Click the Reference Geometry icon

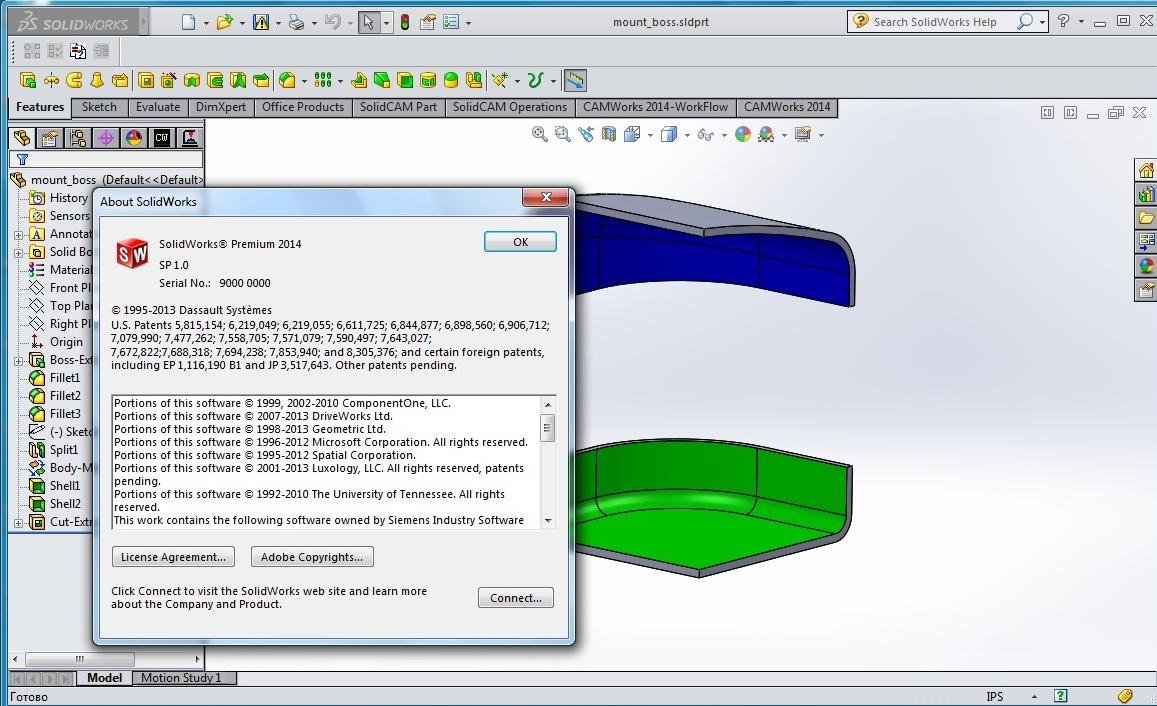click(x=500, y=80)
